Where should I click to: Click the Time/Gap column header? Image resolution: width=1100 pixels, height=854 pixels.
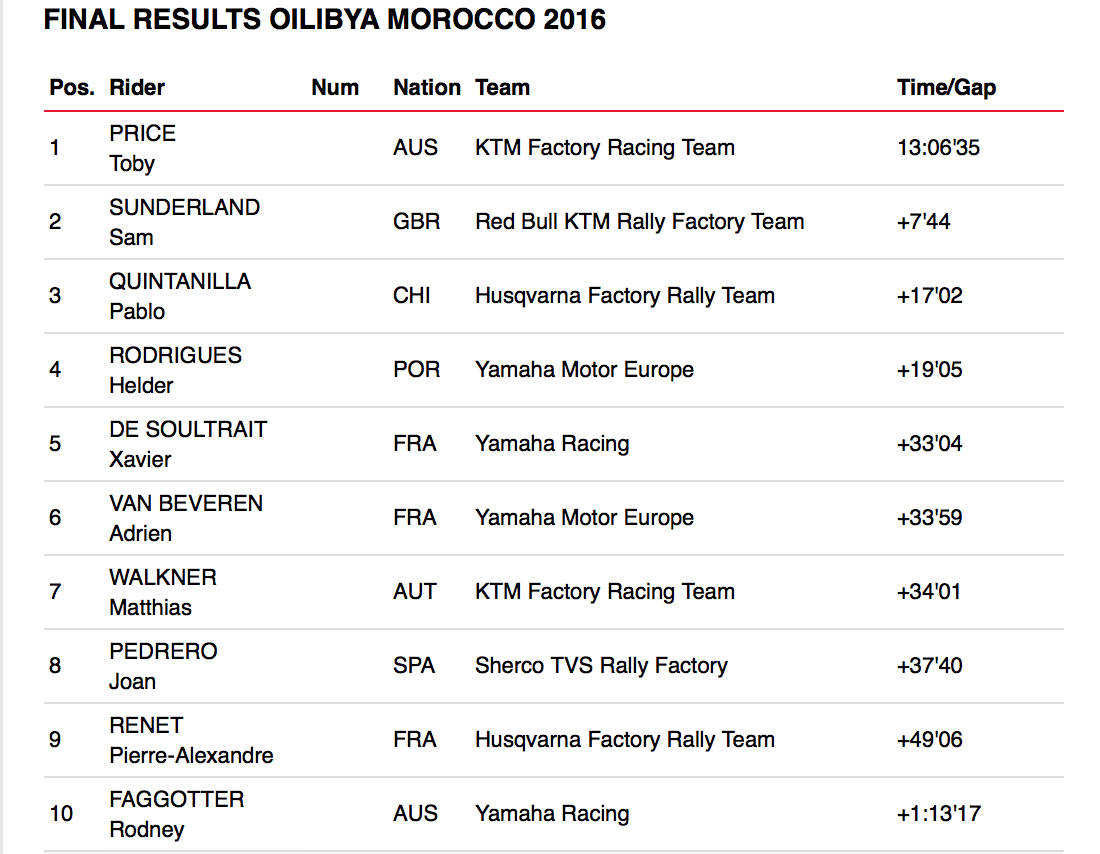pos(946,87)
